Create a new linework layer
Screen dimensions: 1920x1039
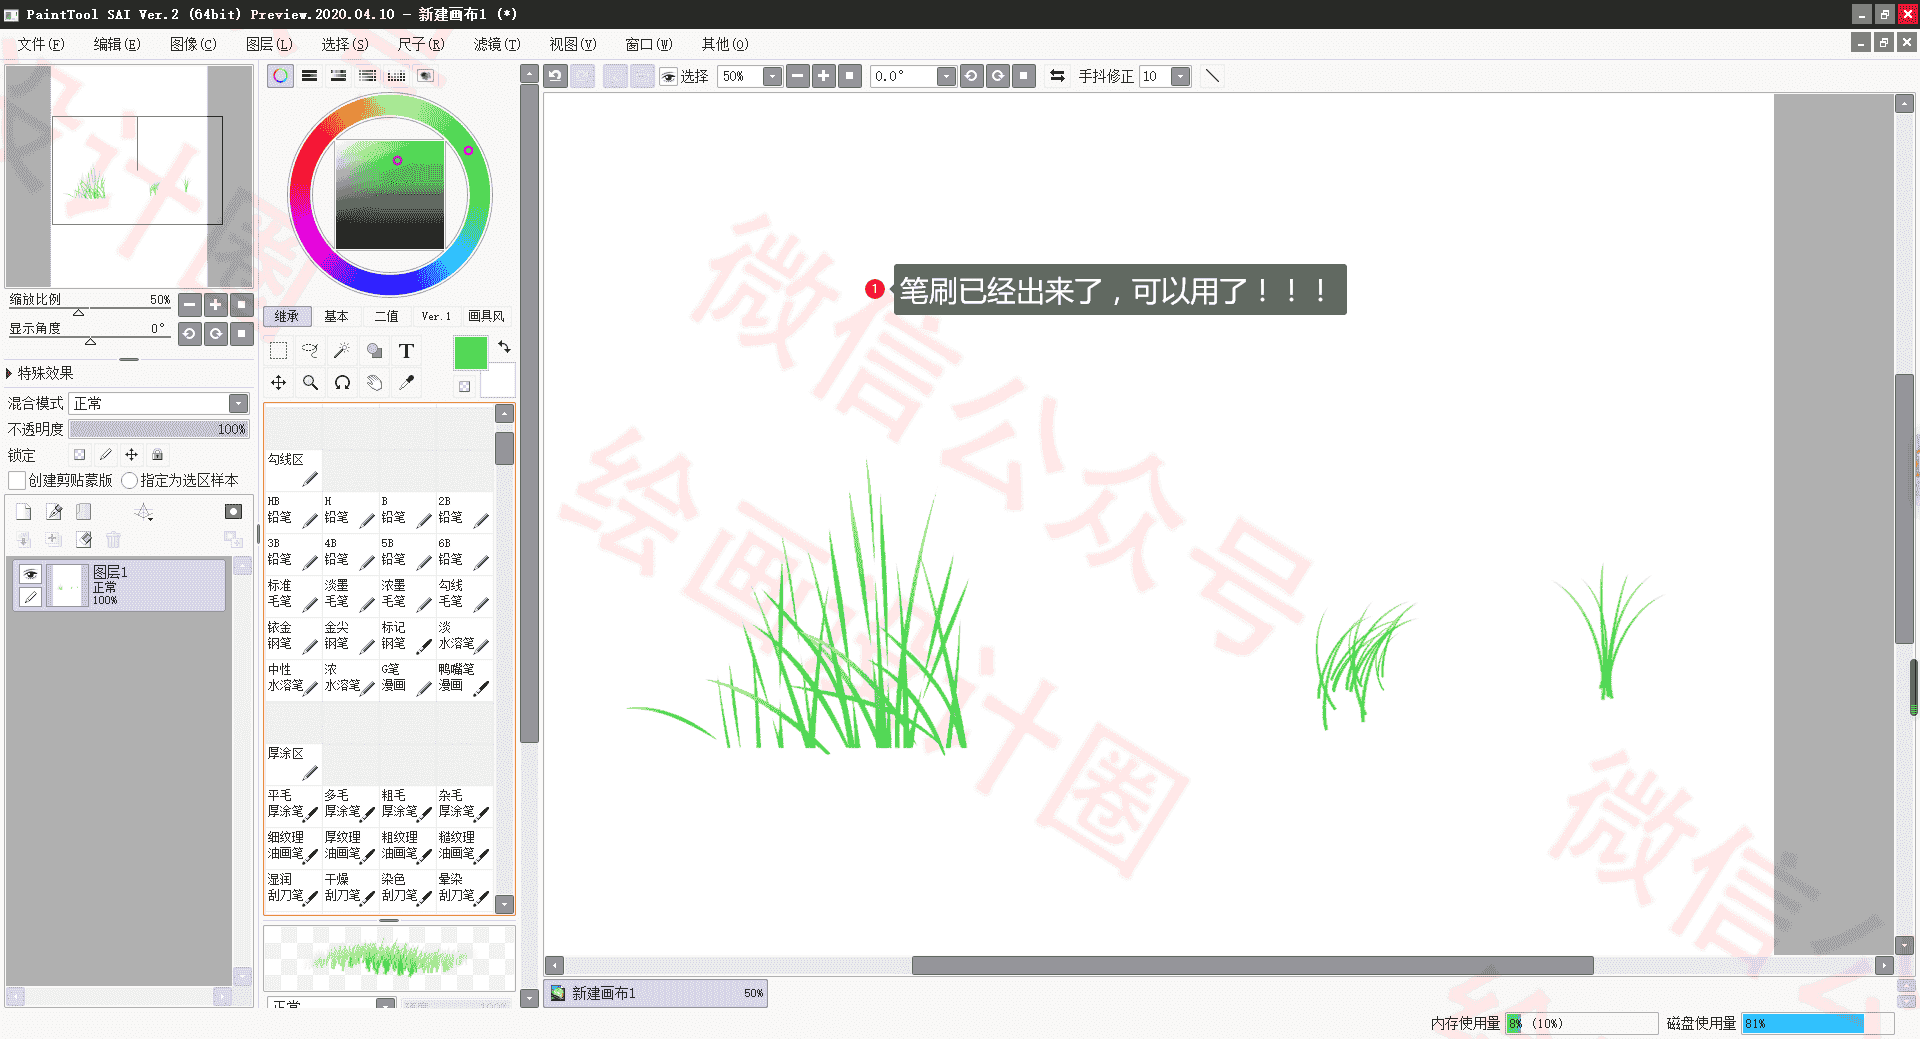(54, 512)
